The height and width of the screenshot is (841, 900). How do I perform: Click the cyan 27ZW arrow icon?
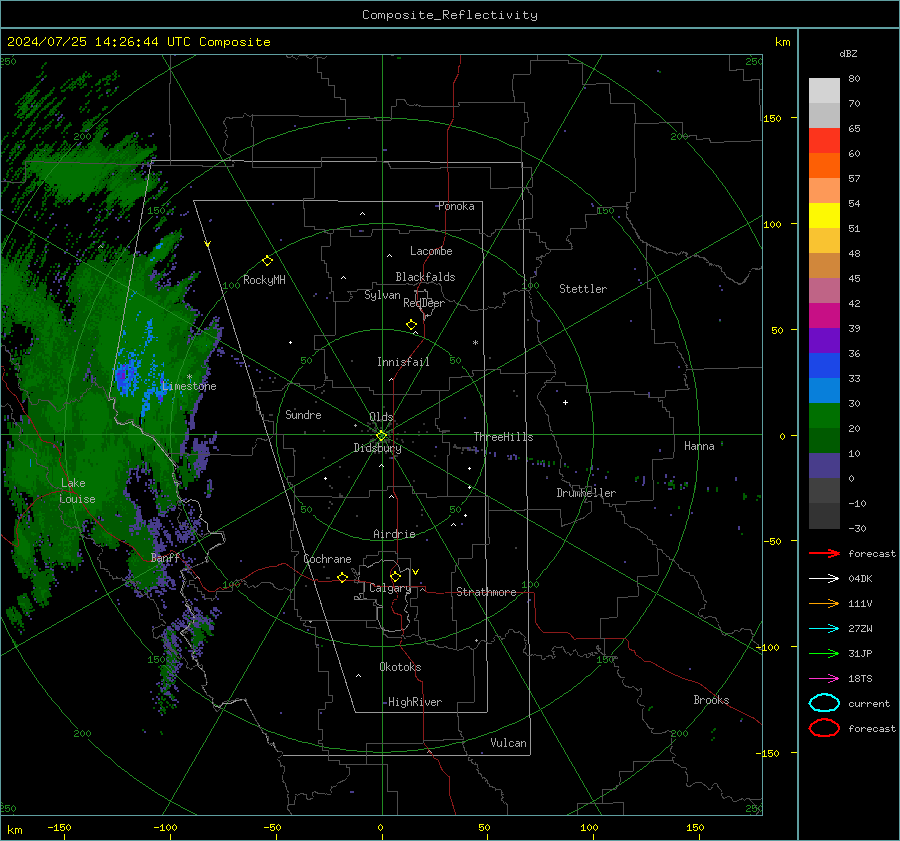pyautogui.click(x=824, y=629)
